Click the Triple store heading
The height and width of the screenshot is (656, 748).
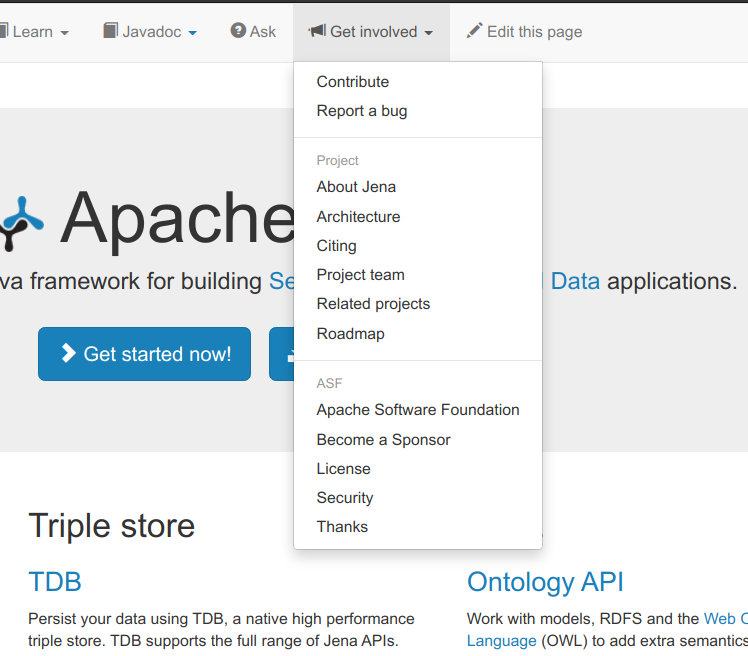tap(112, 526)
